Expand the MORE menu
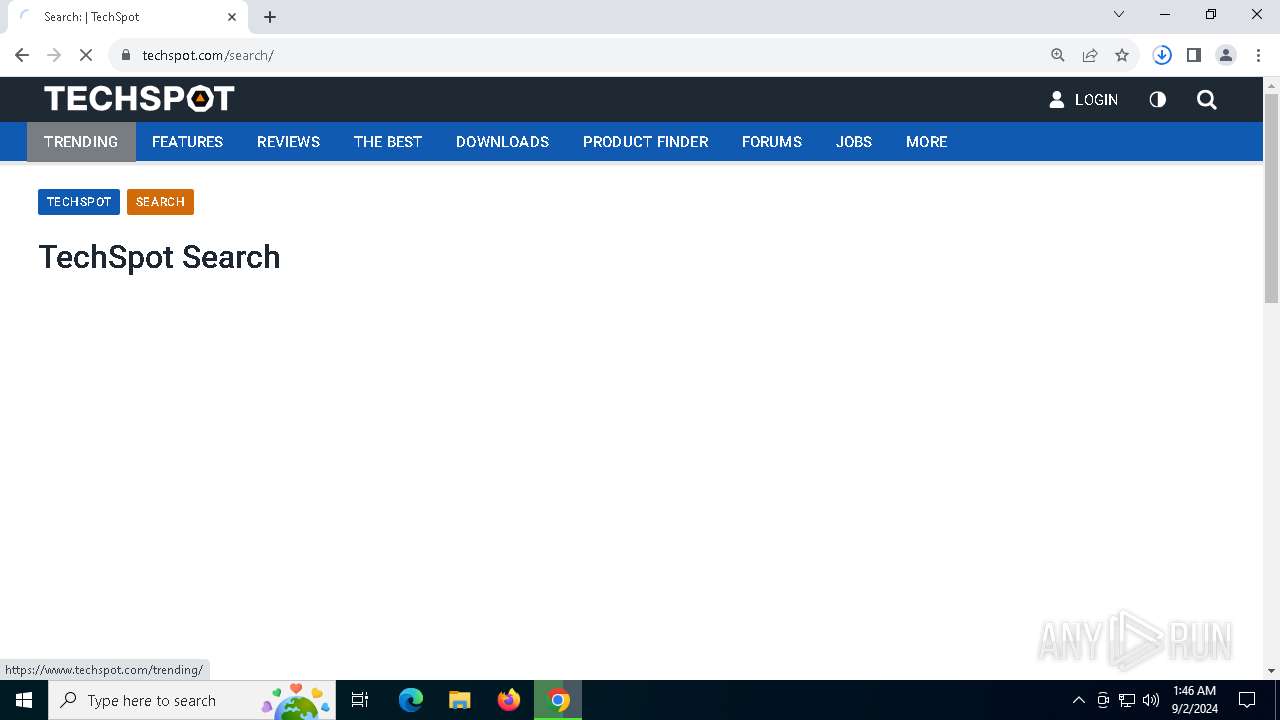This screenshot has width=1280, height=720. tap(926, 142)
